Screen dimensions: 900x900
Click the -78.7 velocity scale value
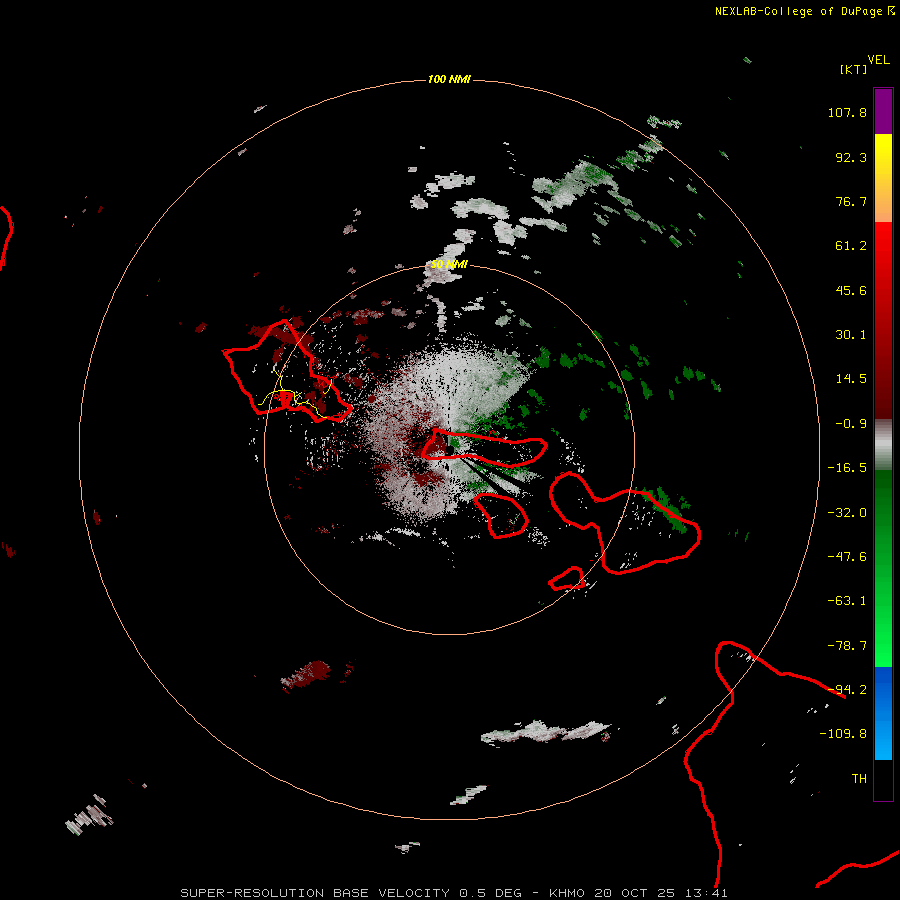coord(847,645)
